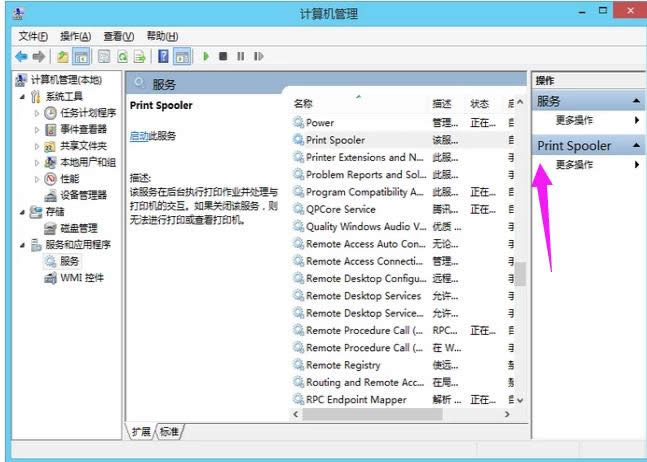The height and width of the screenshot is (462, 647).
Task: Click the Export list toolbar icon
Action: (x=139, y=57)
